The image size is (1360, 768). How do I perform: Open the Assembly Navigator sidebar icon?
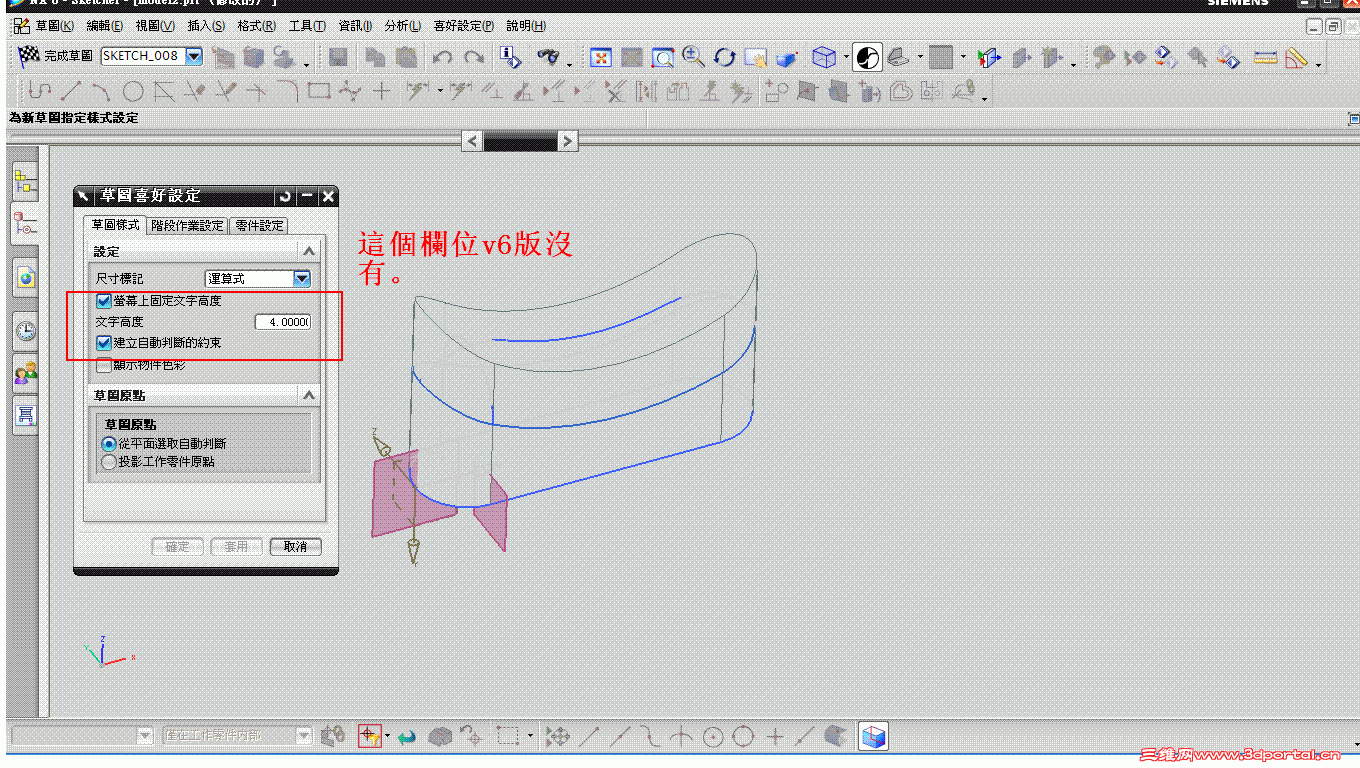25,181
